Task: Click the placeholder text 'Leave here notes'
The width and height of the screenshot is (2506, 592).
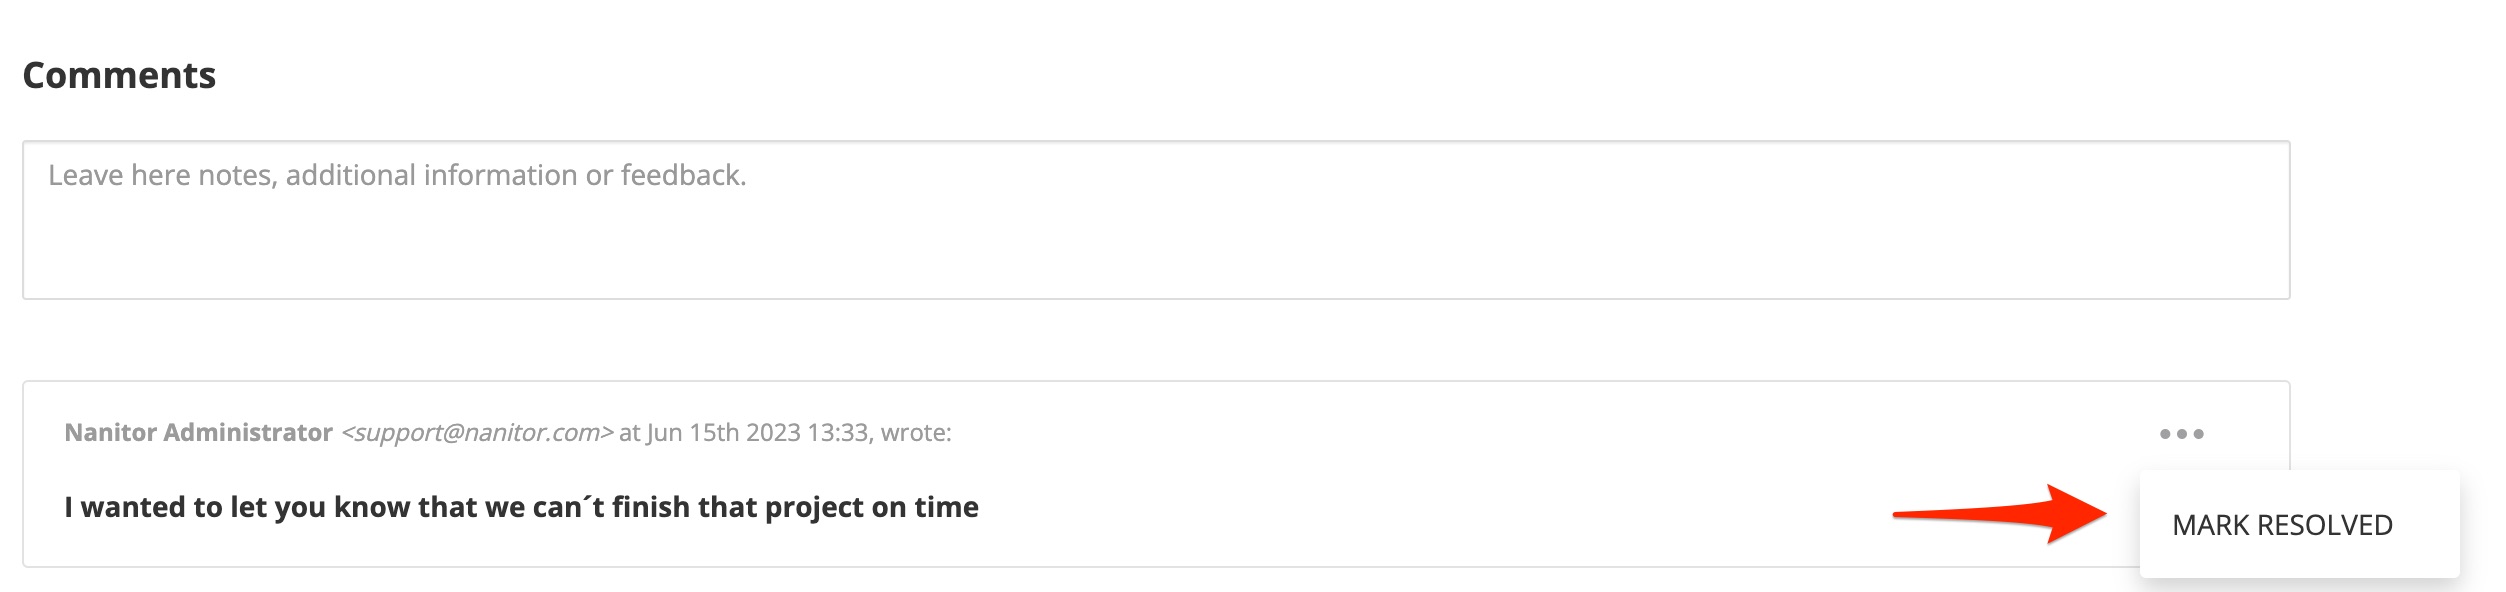Action: (160, 176)
